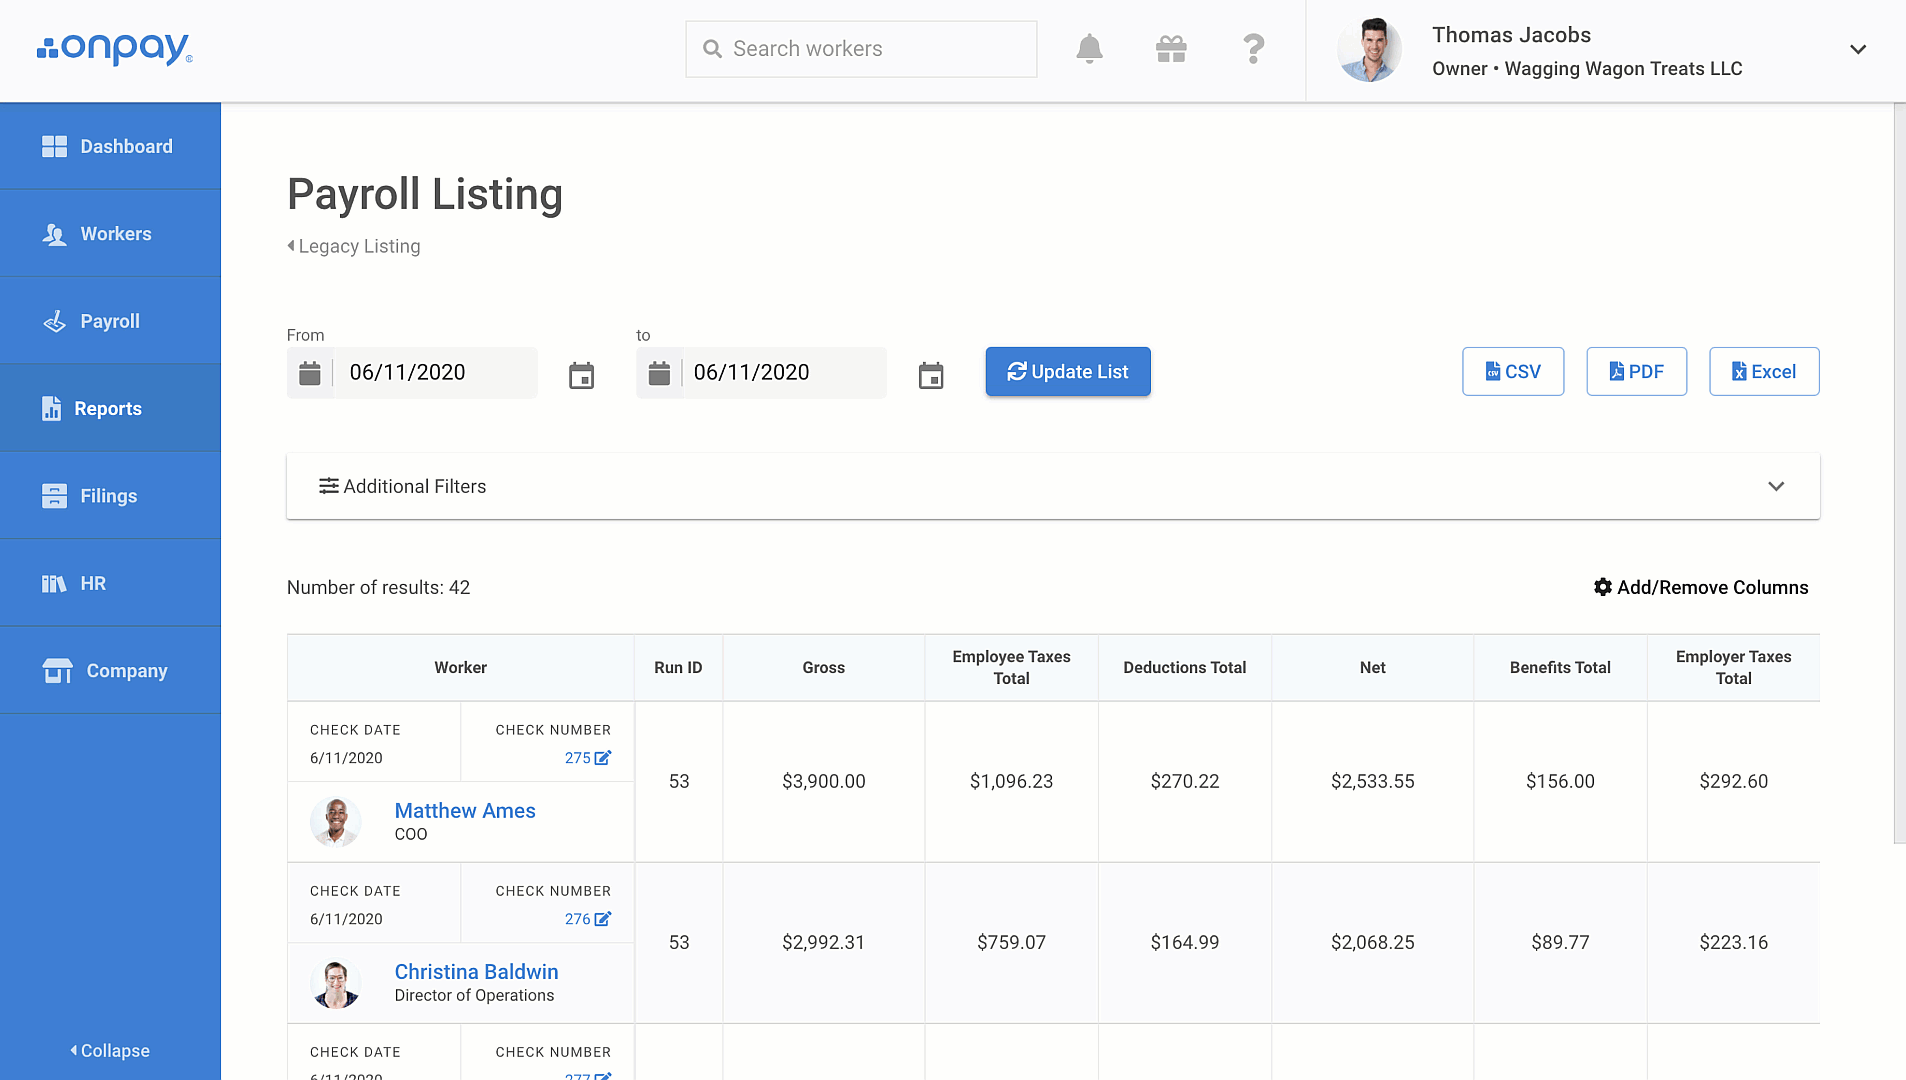The width and height of the screenshot is (1906, 1080).
Task: Collapse the sidebar
Action: pos(110,1051)
